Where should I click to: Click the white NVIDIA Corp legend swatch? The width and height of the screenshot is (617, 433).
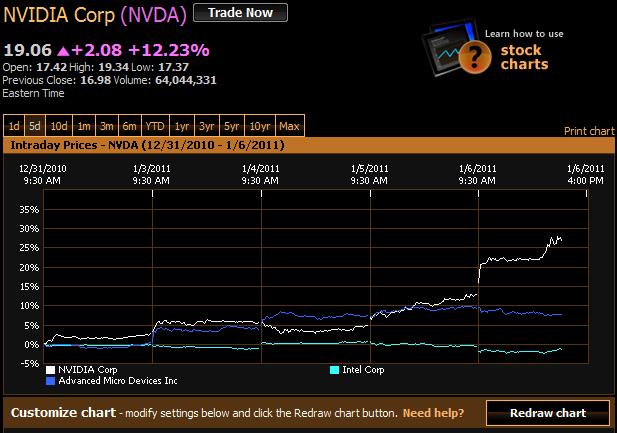[50, 370]
